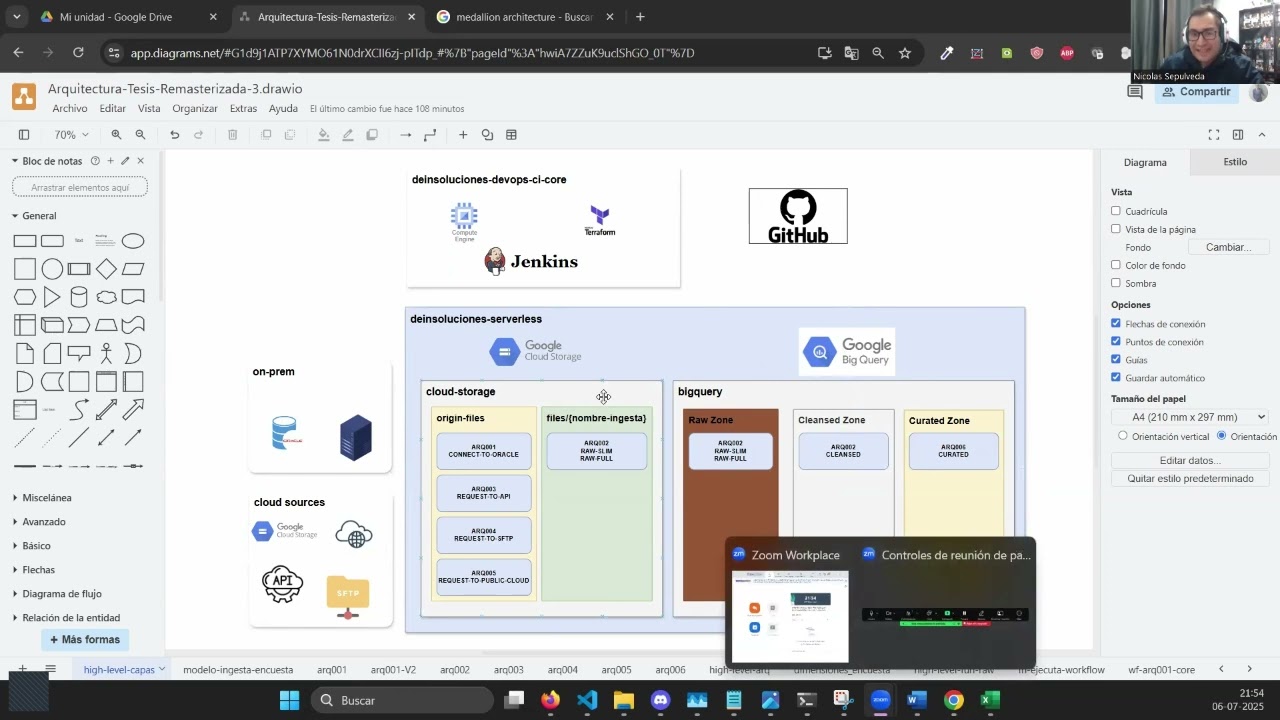Select the Orientación vertical radio button
This screenshot has height=720, width=1280.
point(1123,436)
